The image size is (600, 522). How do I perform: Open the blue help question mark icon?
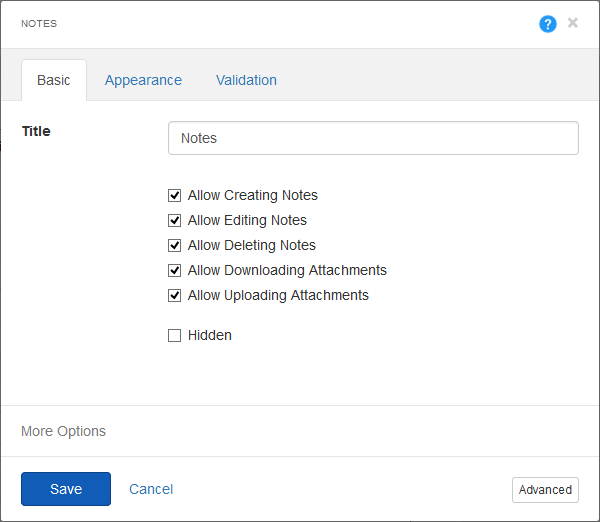(548, 24)
